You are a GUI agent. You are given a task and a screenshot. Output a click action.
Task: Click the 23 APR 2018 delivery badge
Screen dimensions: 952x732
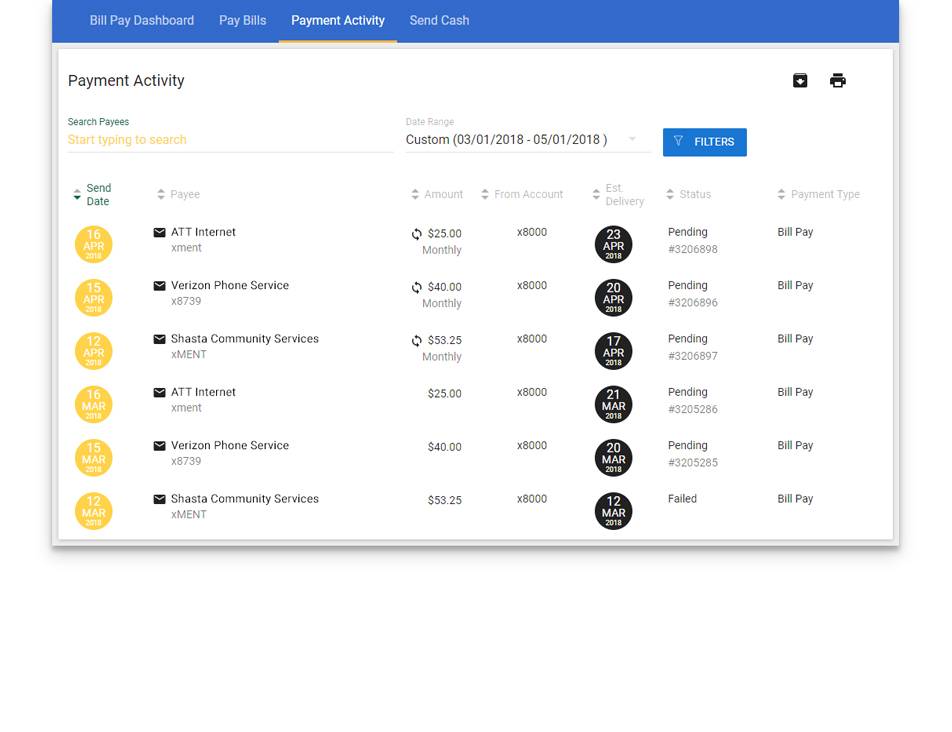click(613, 244)
